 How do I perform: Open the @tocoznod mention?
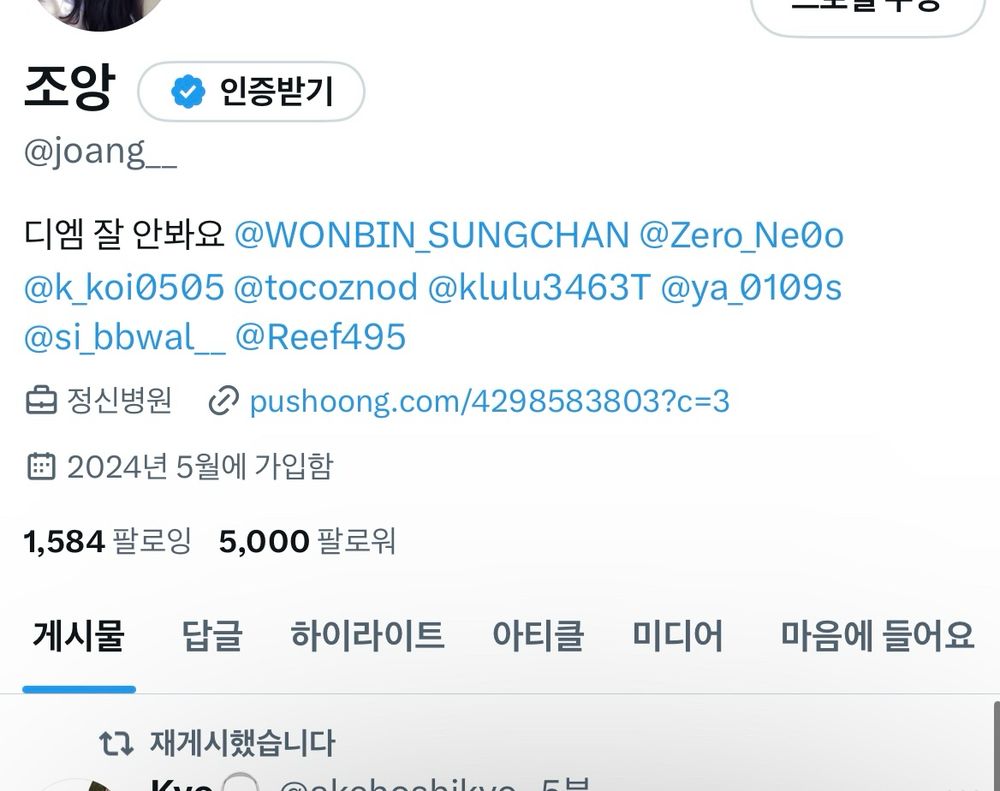[326, 287]
